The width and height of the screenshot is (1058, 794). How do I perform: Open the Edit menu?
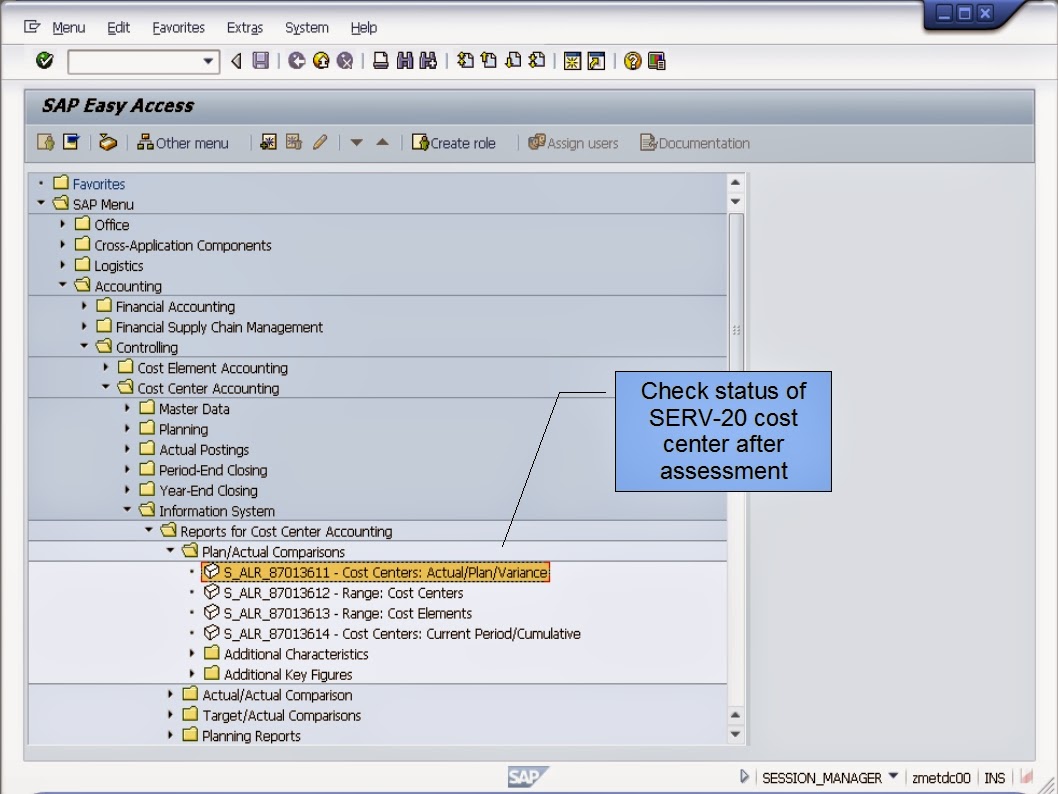pyautogui.click(x=118, y=28)
